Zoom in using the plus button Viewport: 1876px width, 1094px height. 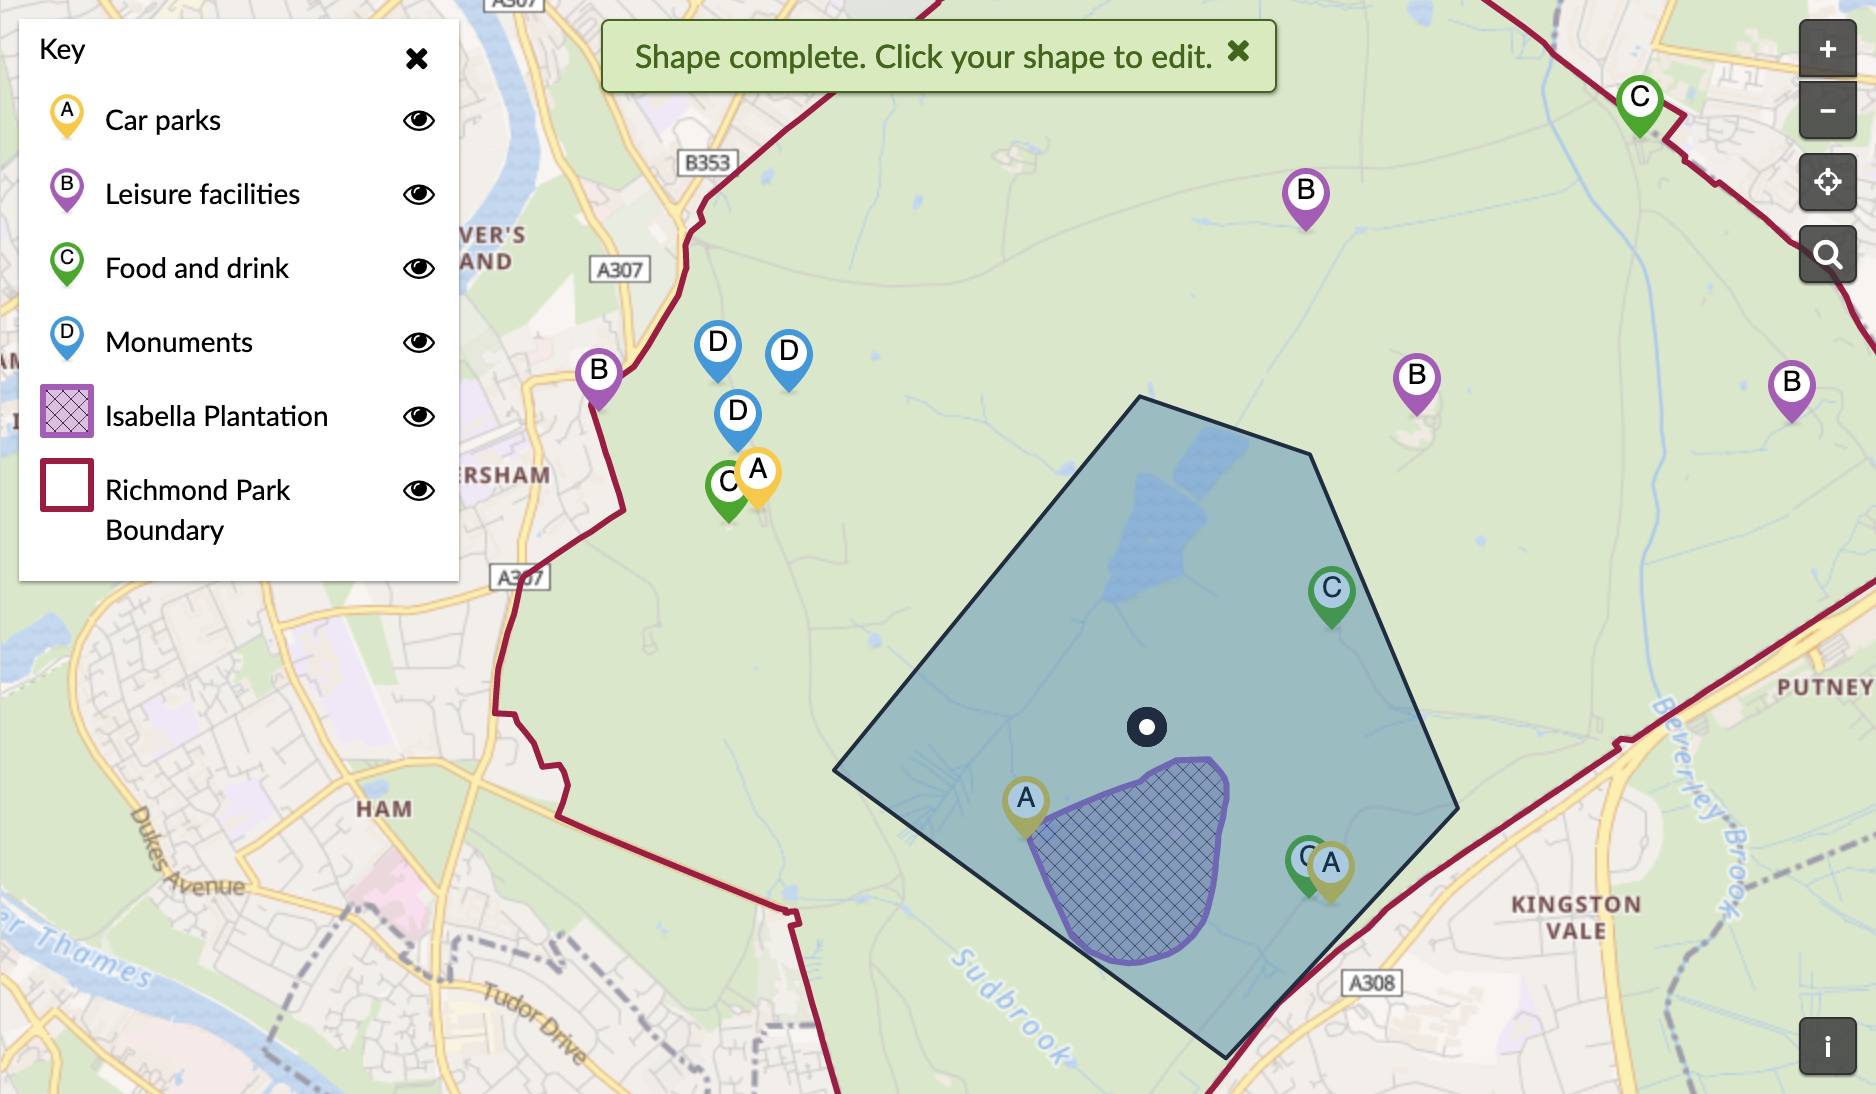pyautogui.click(x=1827, y=49)
